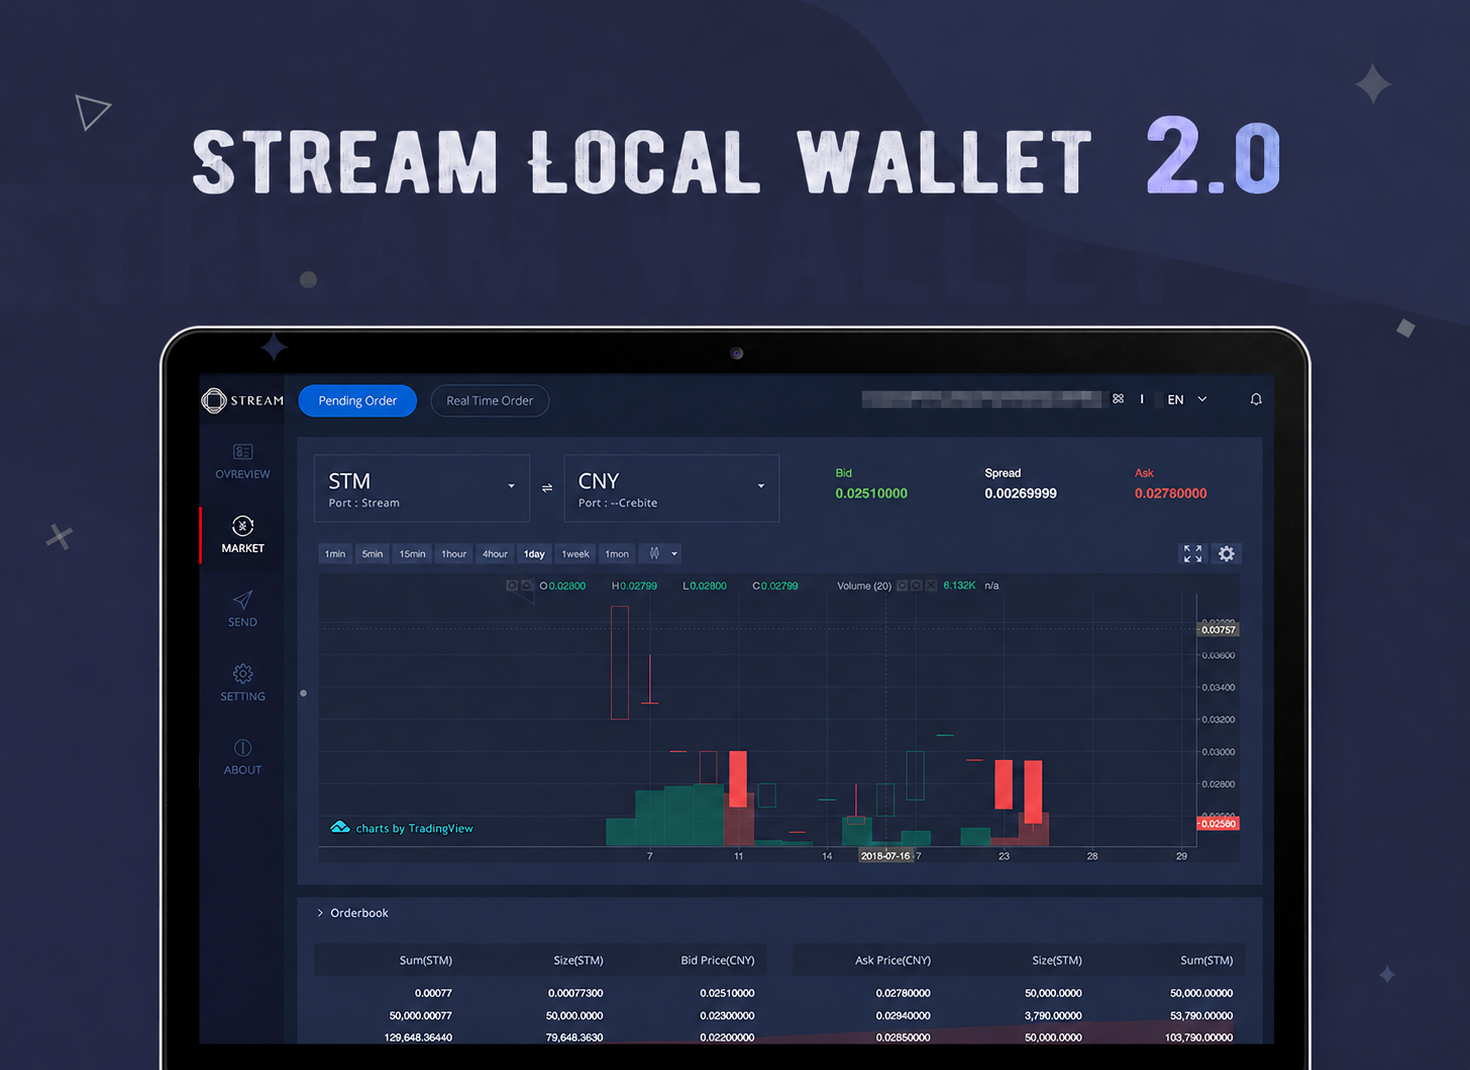Choose the 1mon chart interval

tap(617, 554)
